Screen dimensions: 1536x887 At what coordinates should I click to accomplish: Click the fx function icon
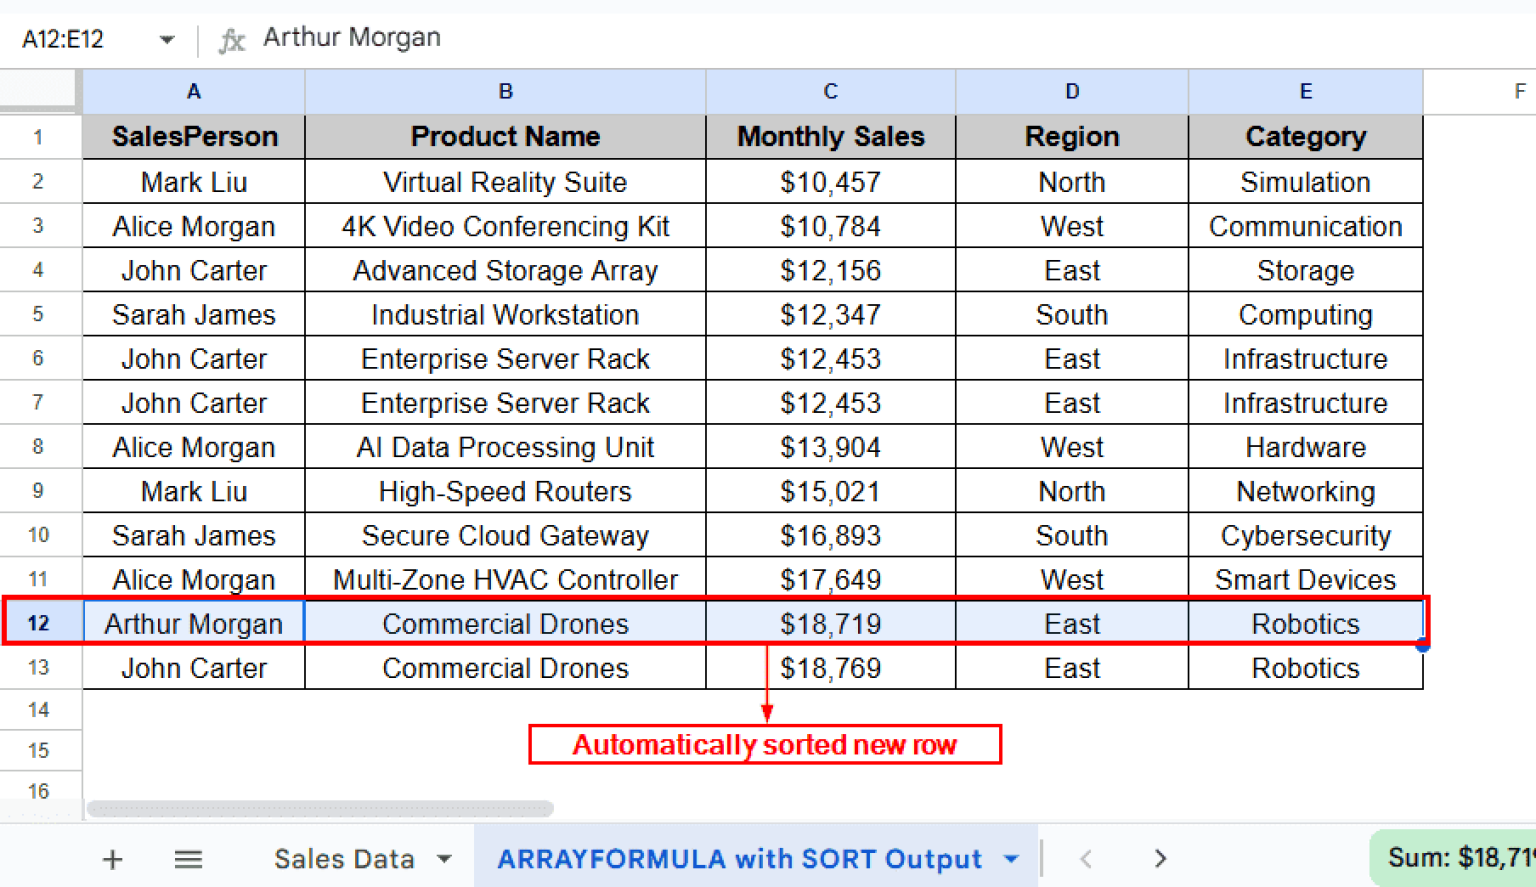point(232,40)
